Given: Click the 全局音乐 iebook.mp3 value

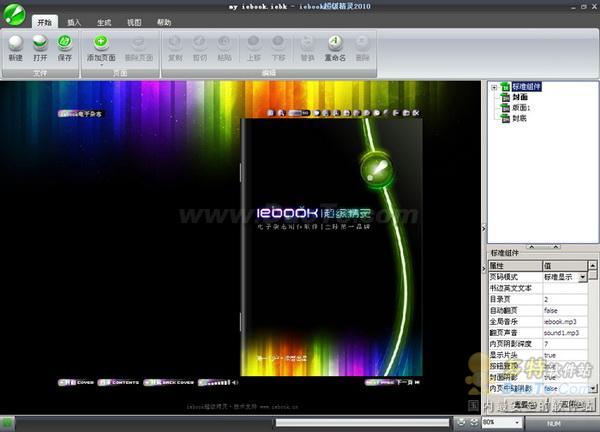Looking at the screenshot, I should (x=565, y=321).
